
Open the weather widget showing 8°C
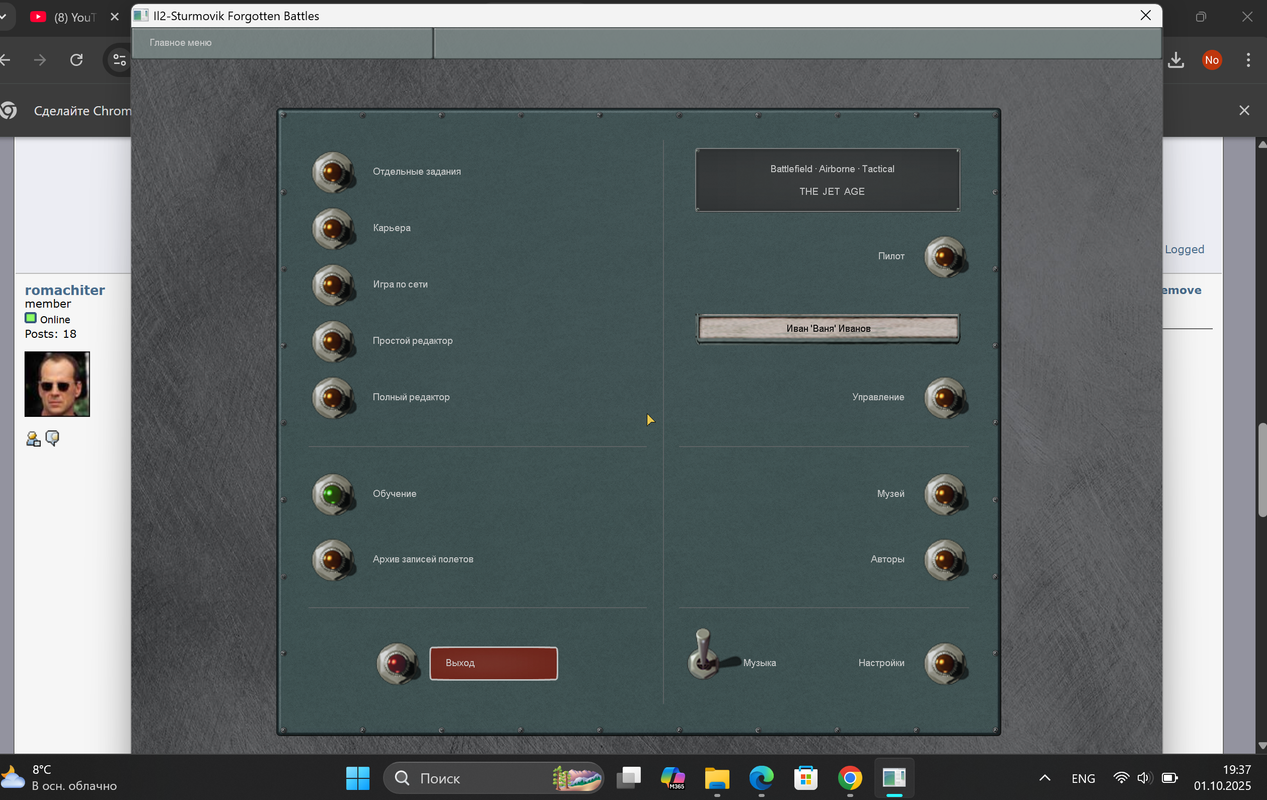(60, 777)
